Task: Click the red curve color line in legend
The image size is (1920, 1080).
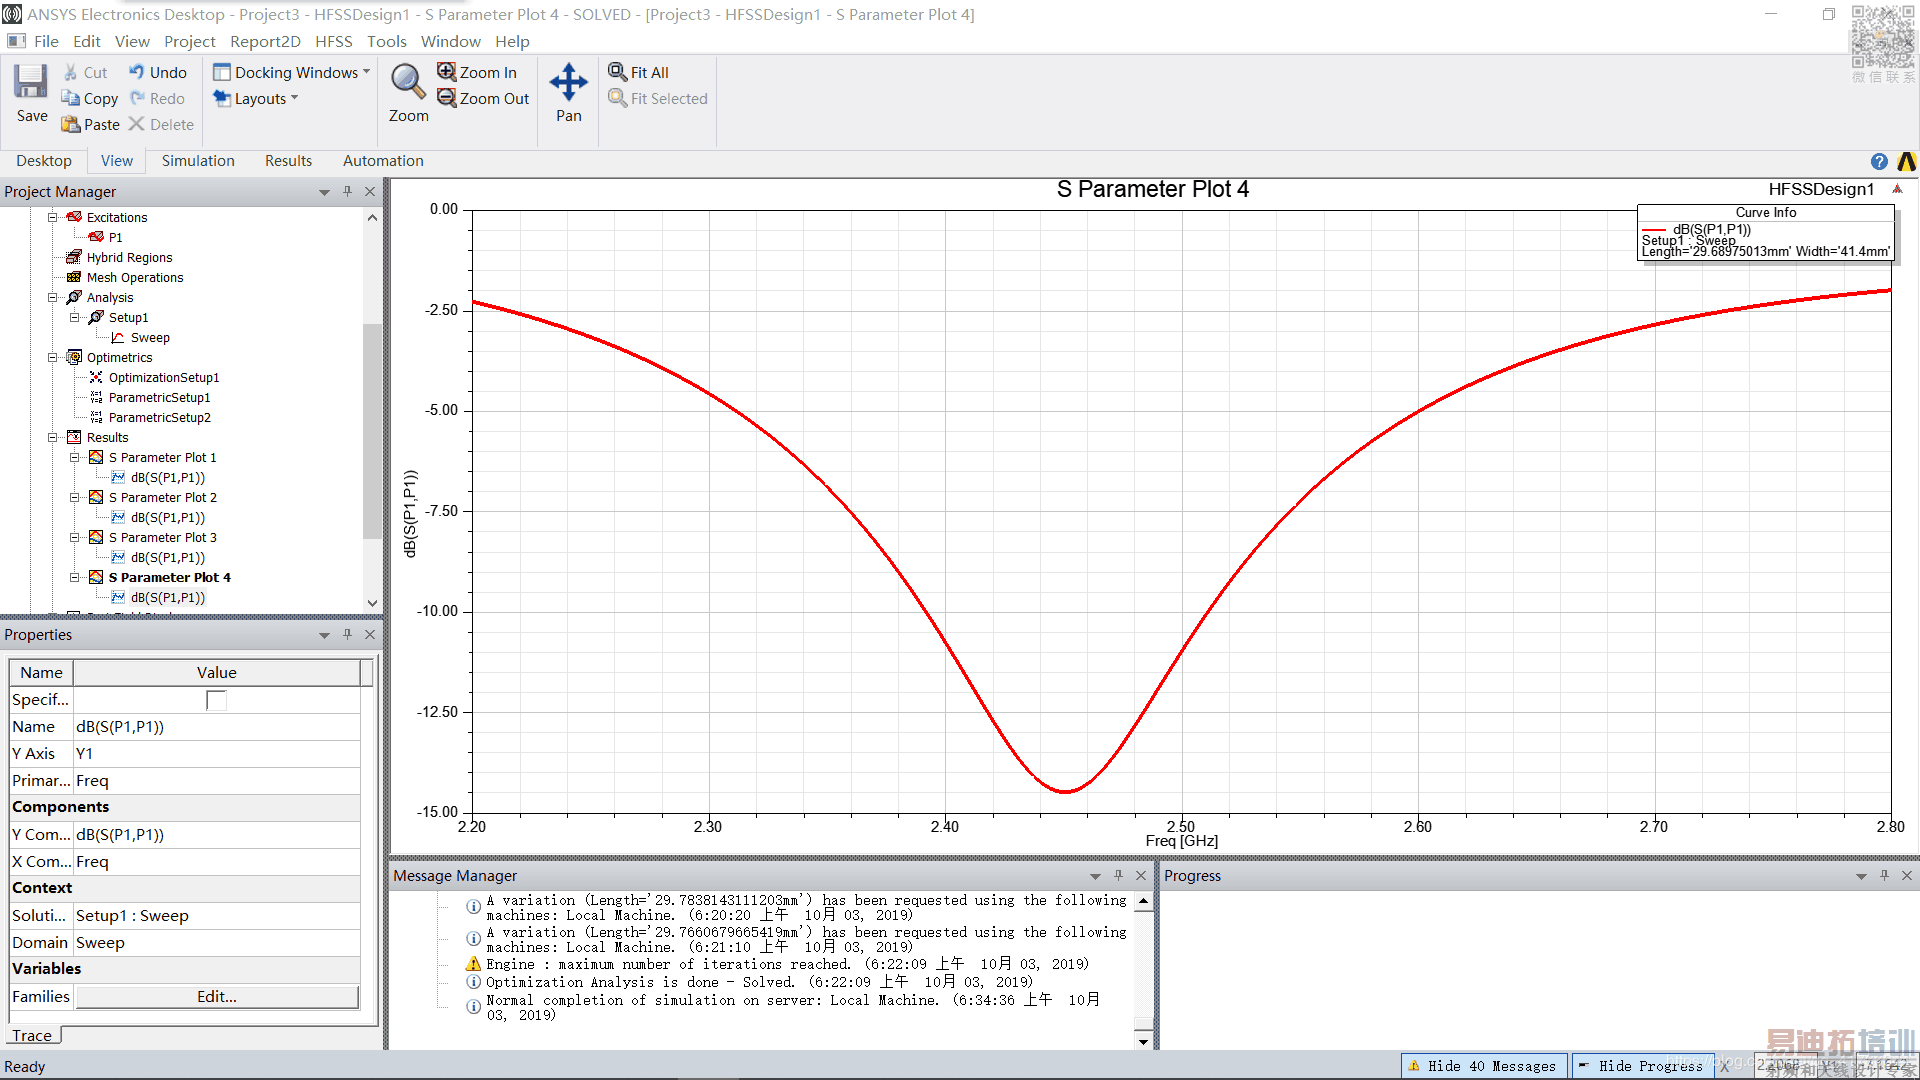Action: point(1653,230)
